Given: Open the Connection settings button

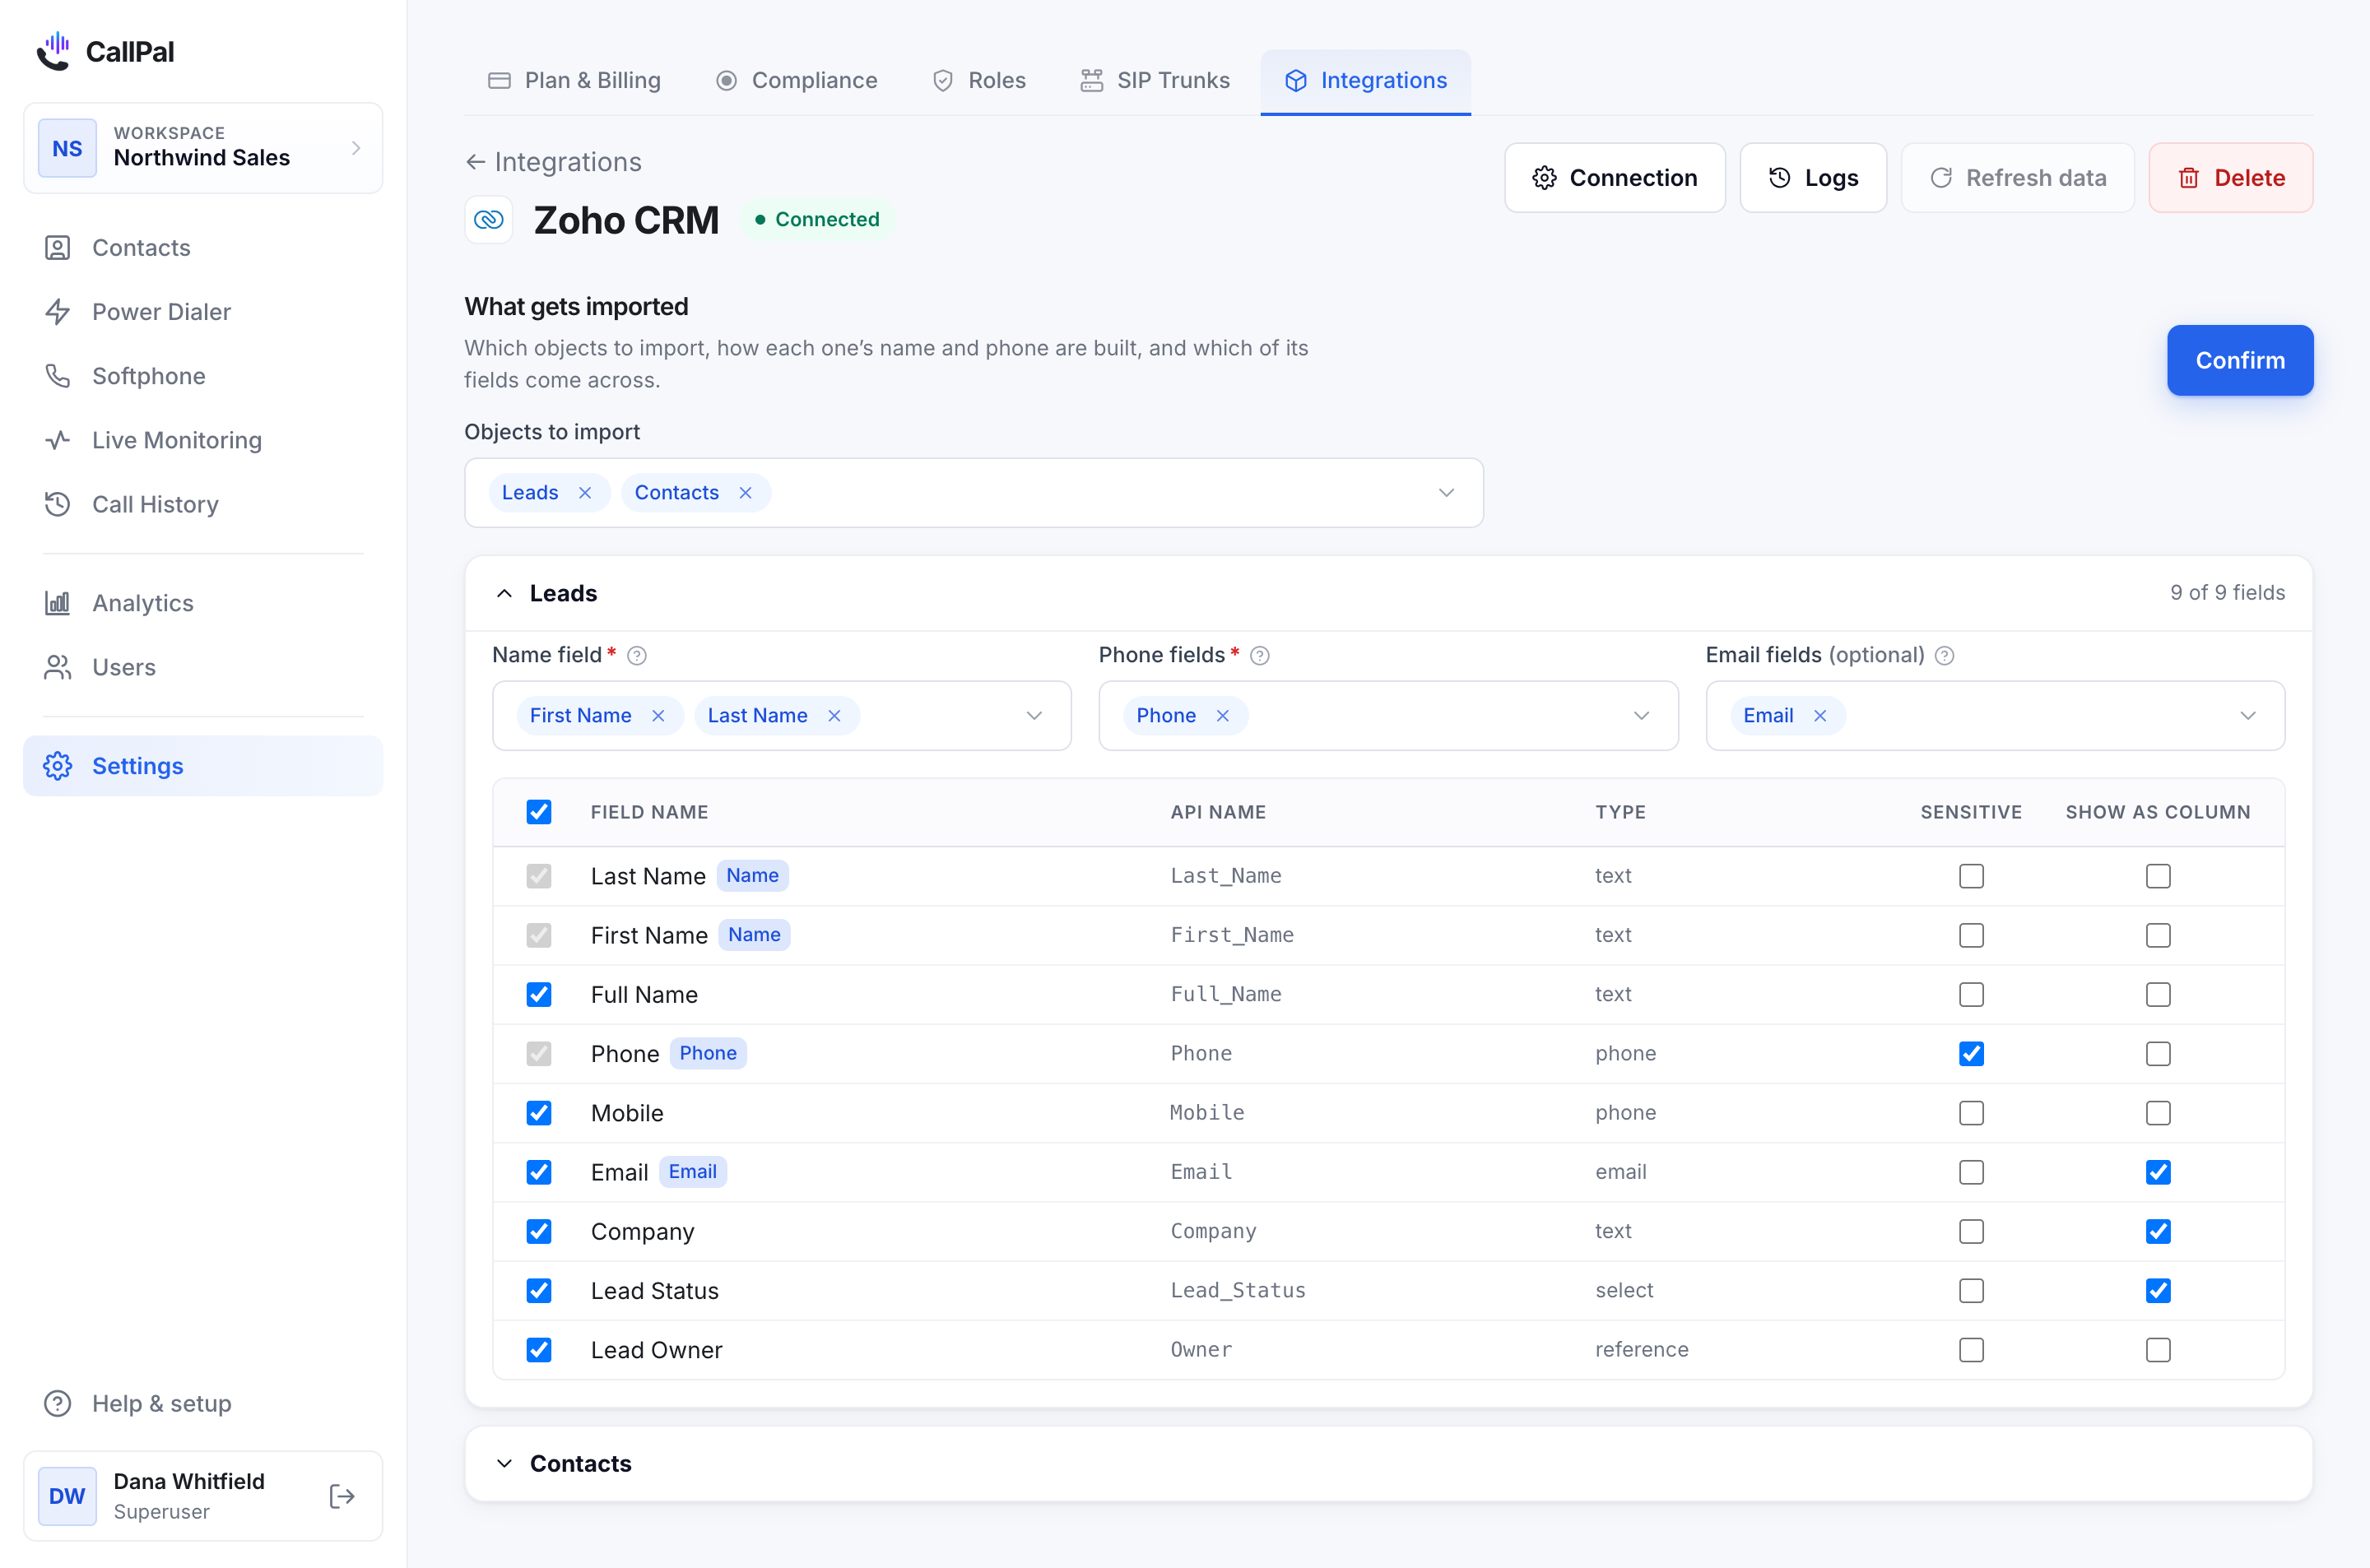Looking at the screenshot, I should pos(1615,178).
